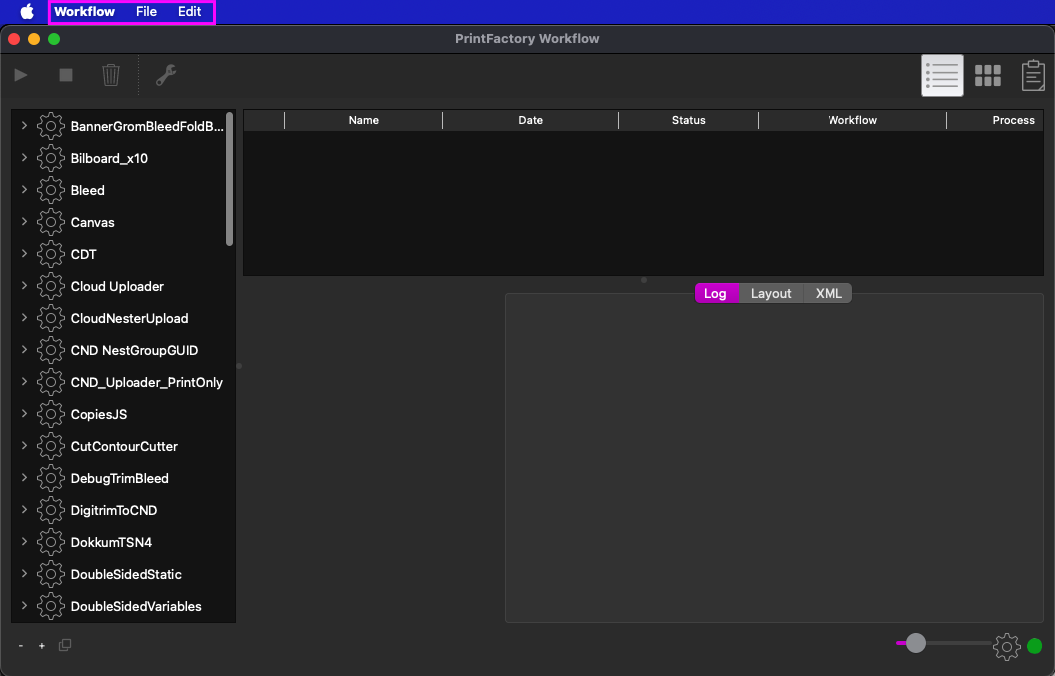Click the zoom slider handle
The height and width of the screenshot is (676, 1055).
(x=916, y=643)
